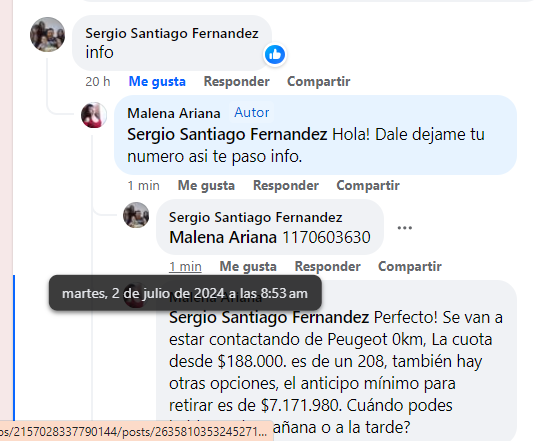Open three-dot options for the phone number comment

[404, 228]
